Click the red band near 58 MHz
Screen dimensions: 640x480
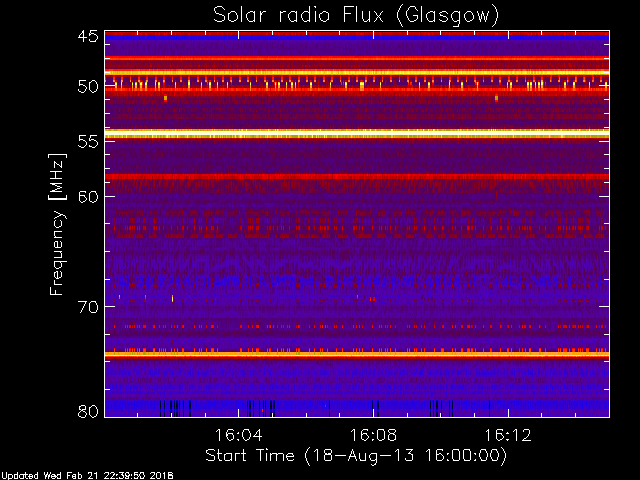(357, 176)
